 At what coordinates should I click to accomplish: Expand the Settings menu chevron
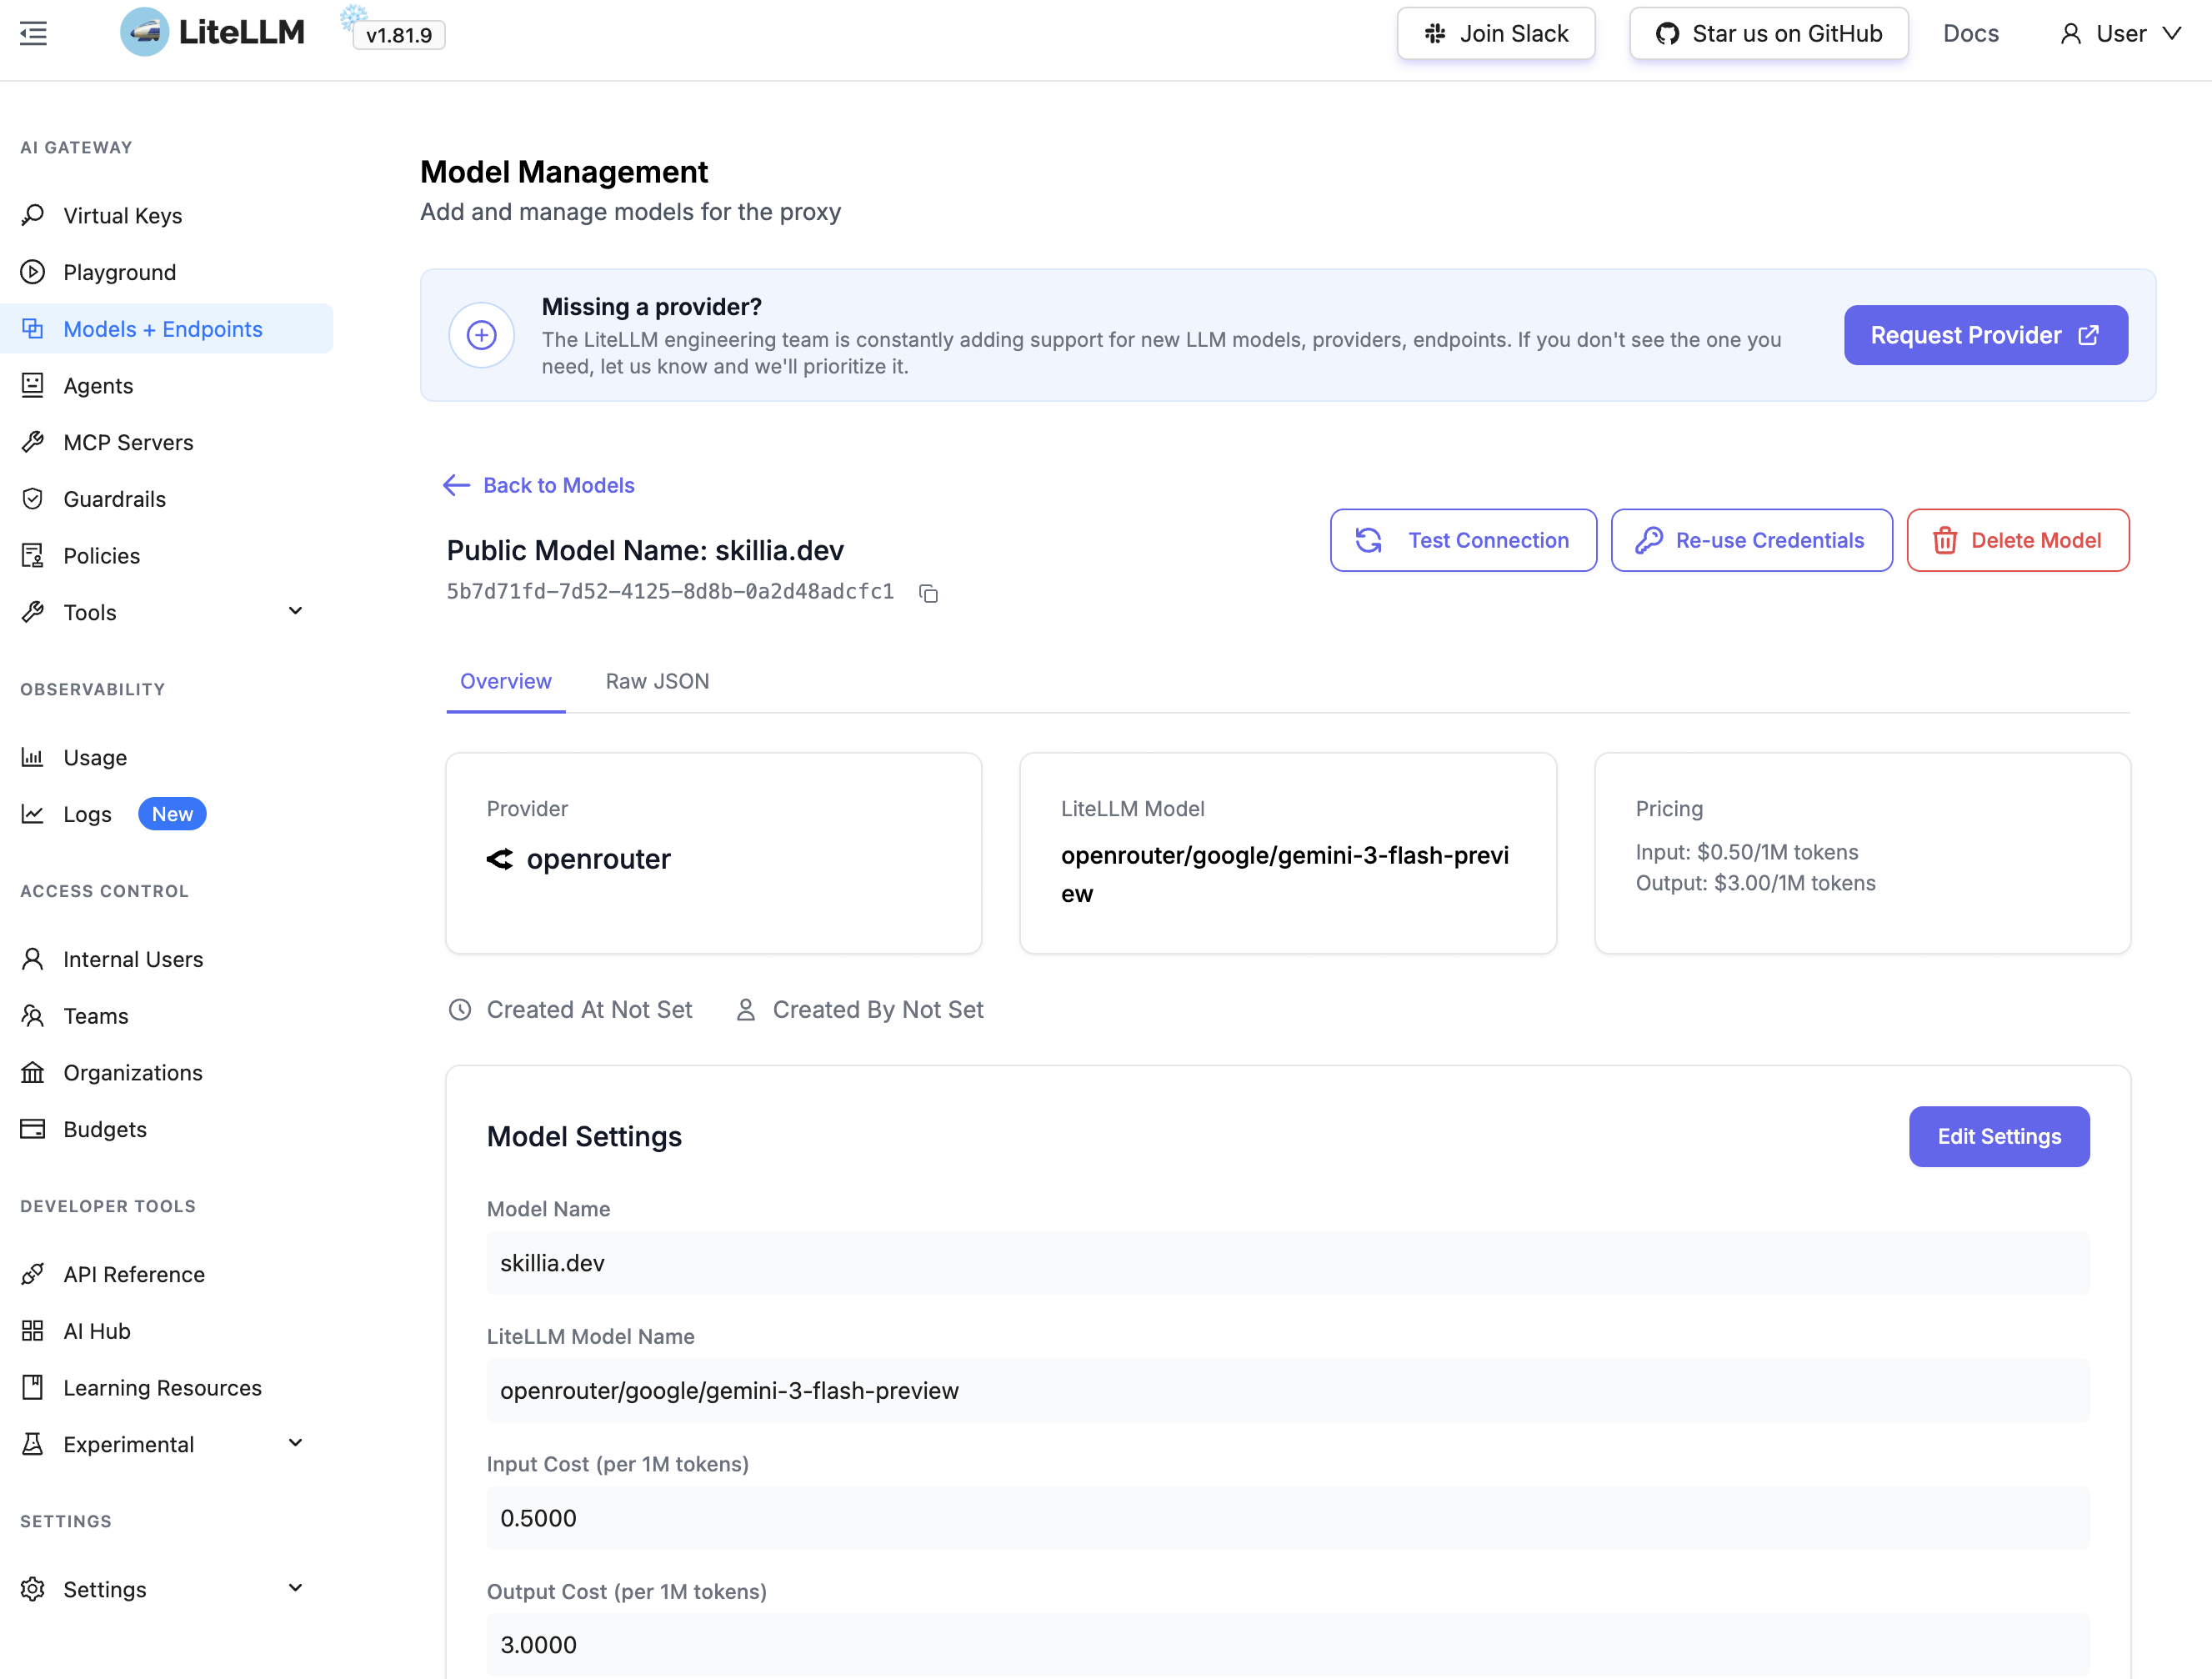(x=295, y=1588)
